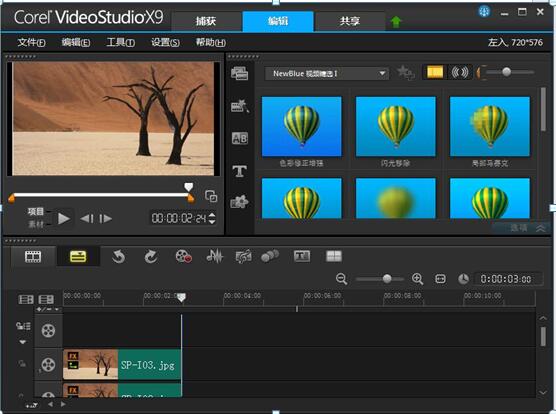The height and width of the screenshot is (414, 556).
Task: Open Record/Capture option icon
Action: pos(184,256)
